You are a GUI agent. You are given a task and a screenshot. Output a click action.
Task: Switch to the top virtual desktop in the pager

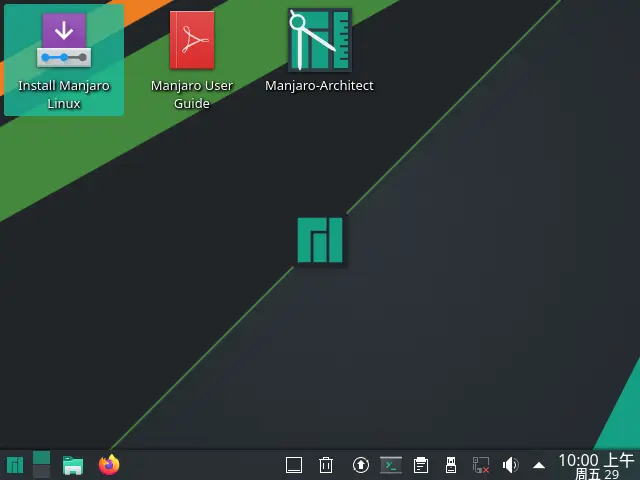pos(41,458)
